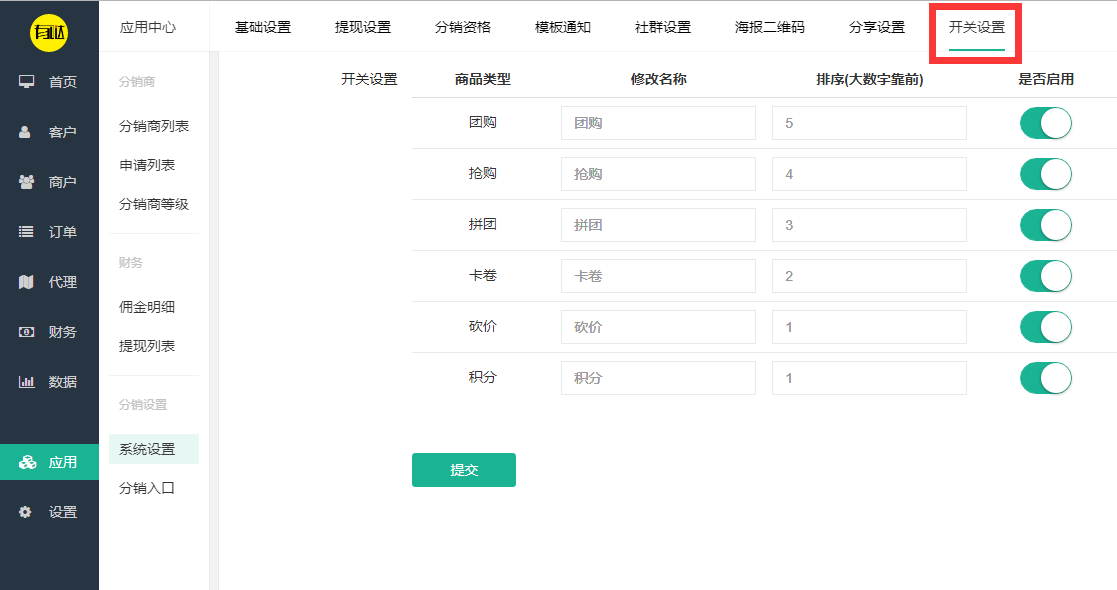This screenshot has width=1117, height=590.
Task: Click the 首页 monitor icon
Action: pyautogui.click(x=26, y=81)
